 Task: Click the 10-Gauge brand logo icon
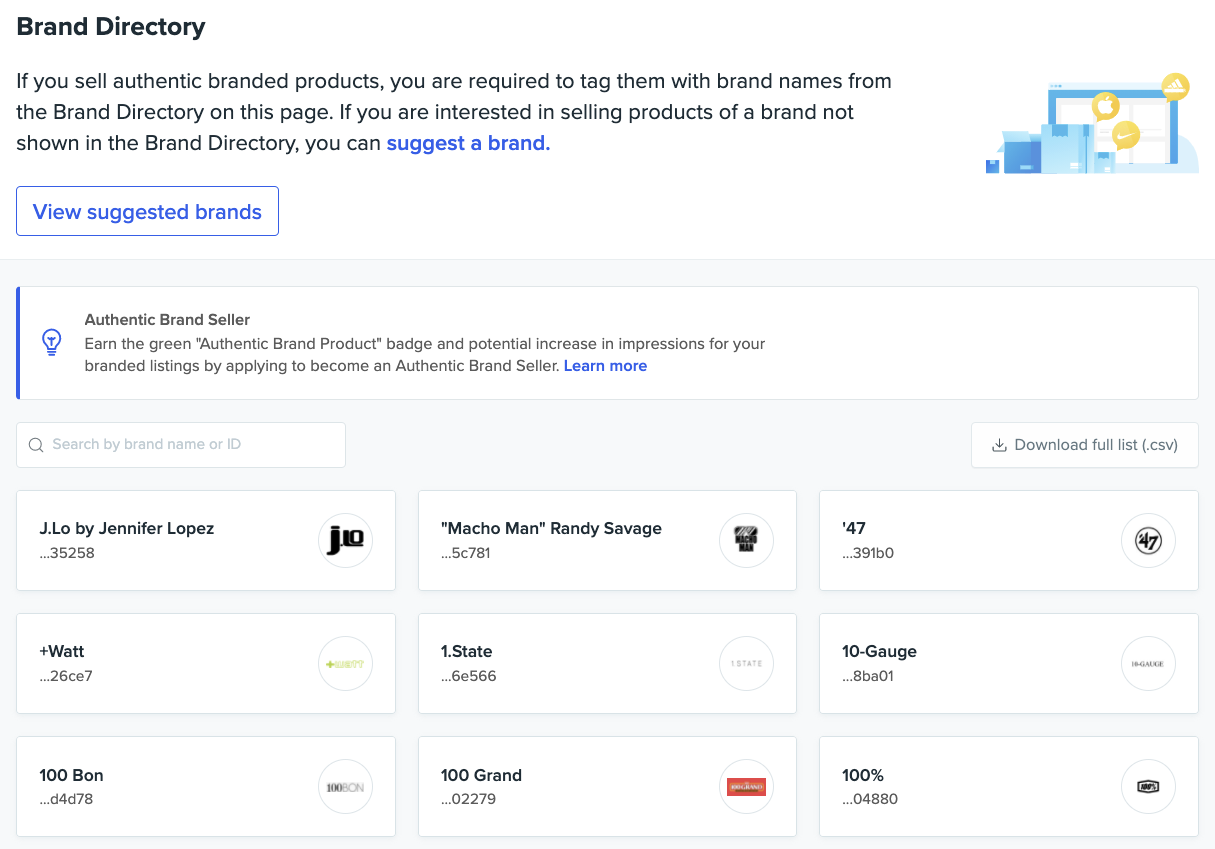1148,664
